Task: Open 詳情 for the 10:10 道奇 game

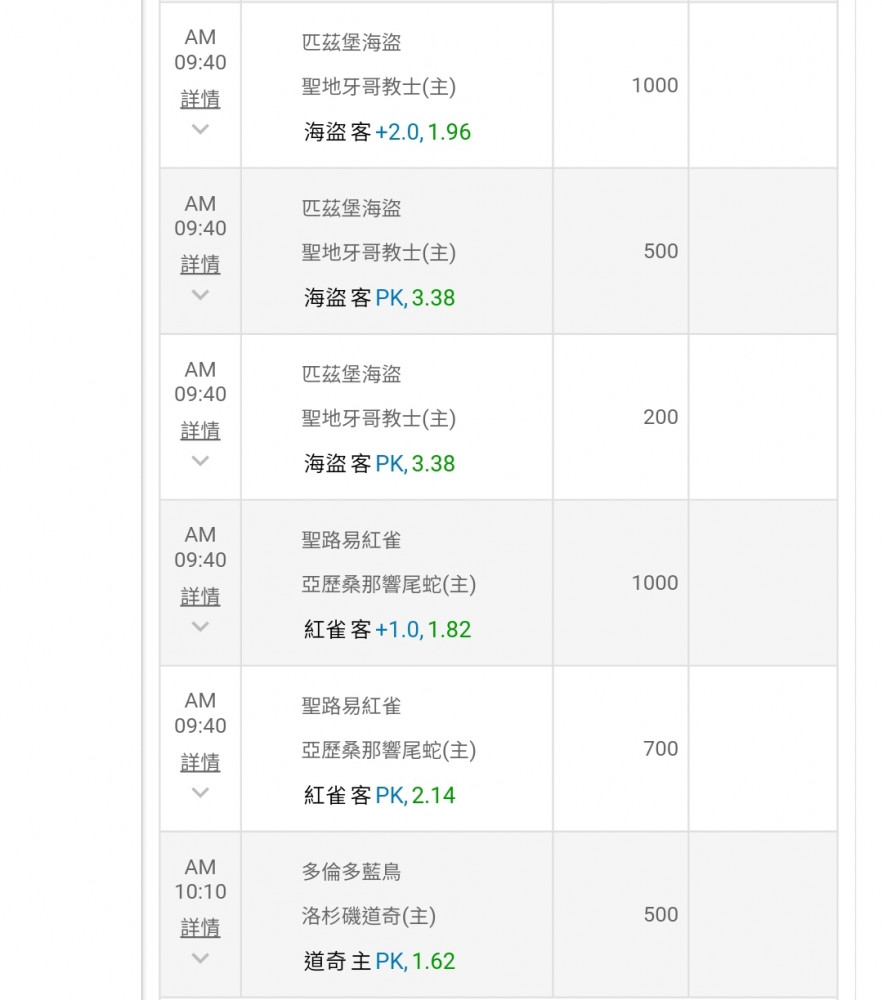Action: (200, 929)
